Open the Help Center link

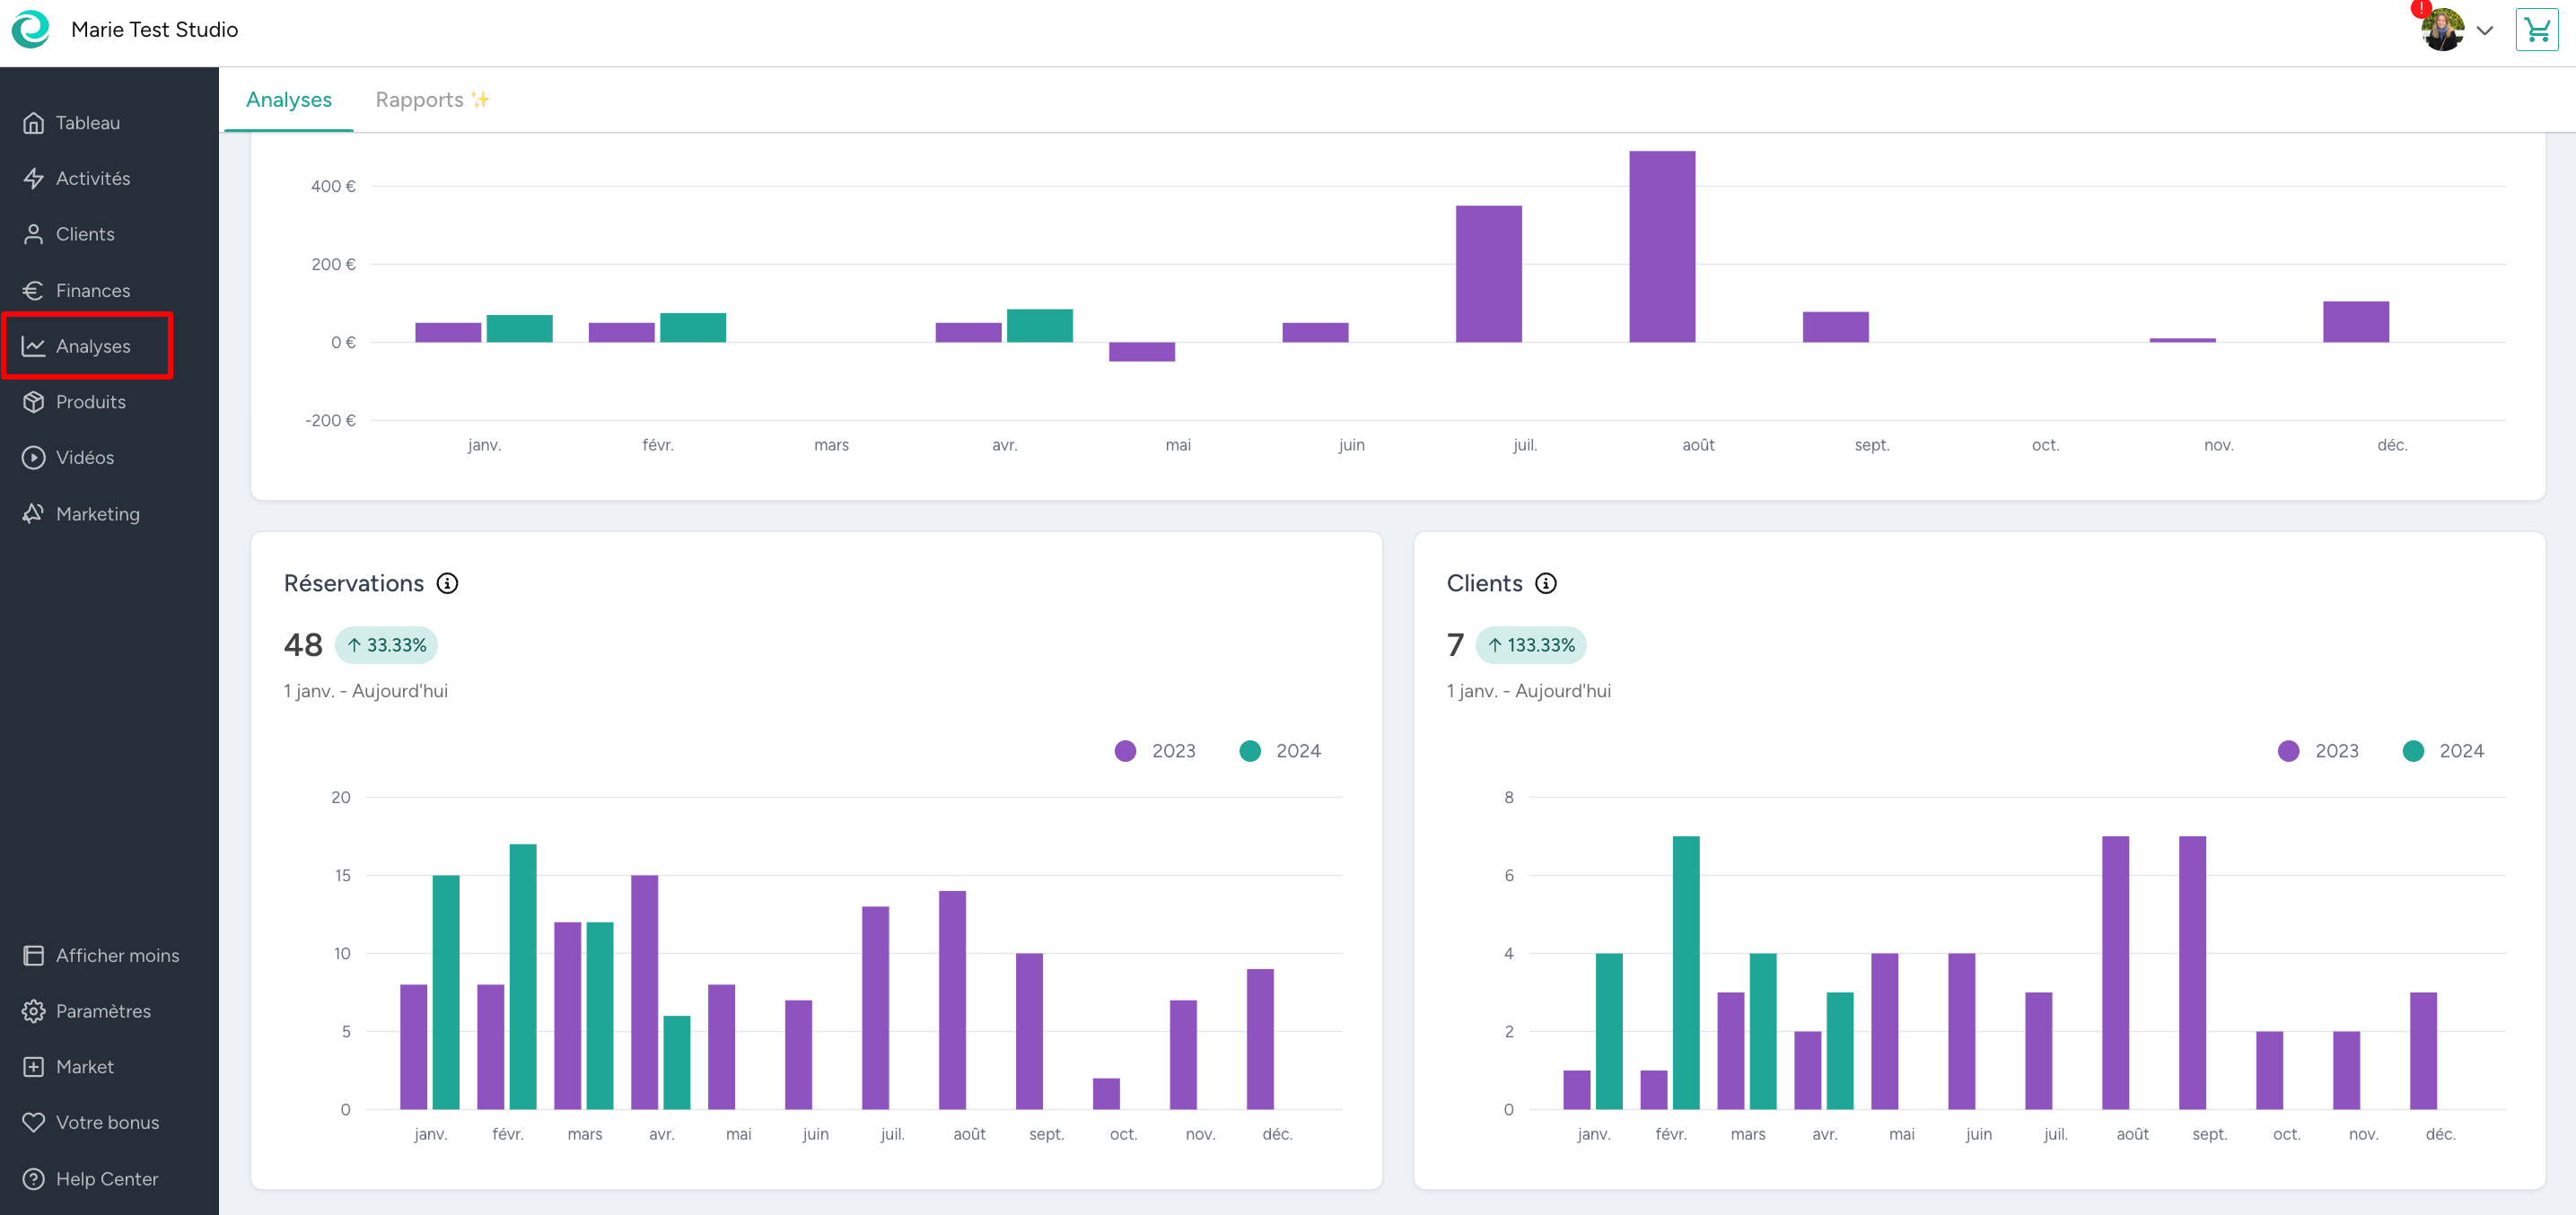click(x=106, y=1178)
